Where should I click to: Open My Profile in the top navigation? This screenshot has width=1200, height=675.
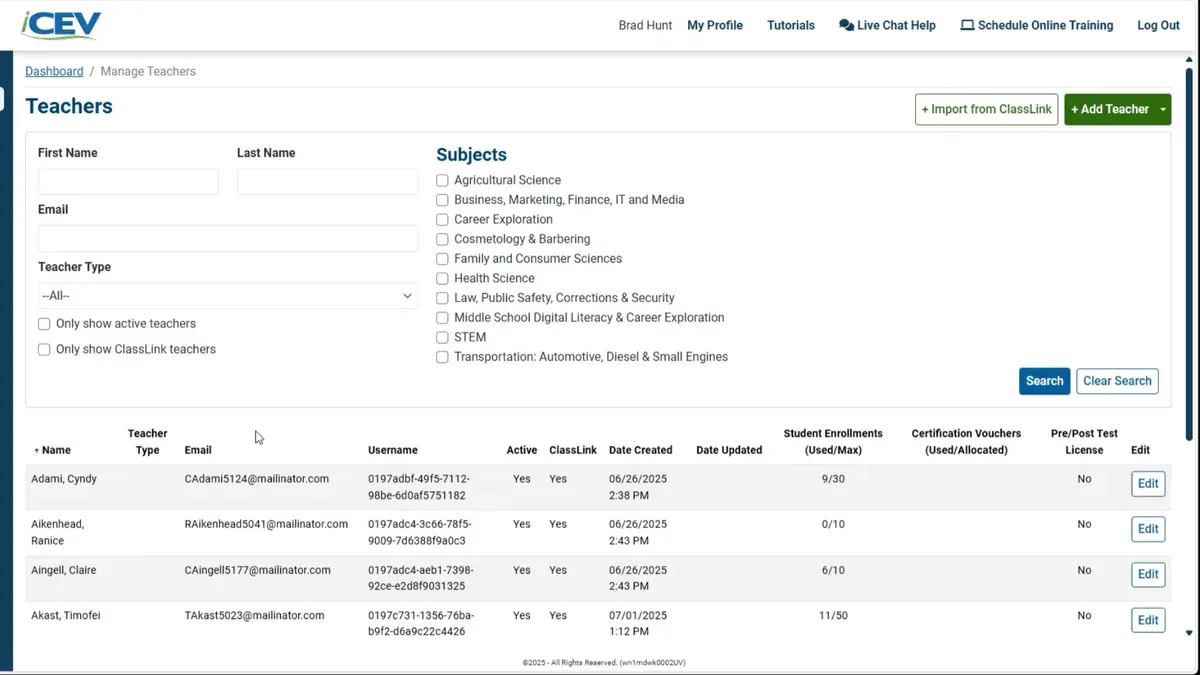coord(715,25)
